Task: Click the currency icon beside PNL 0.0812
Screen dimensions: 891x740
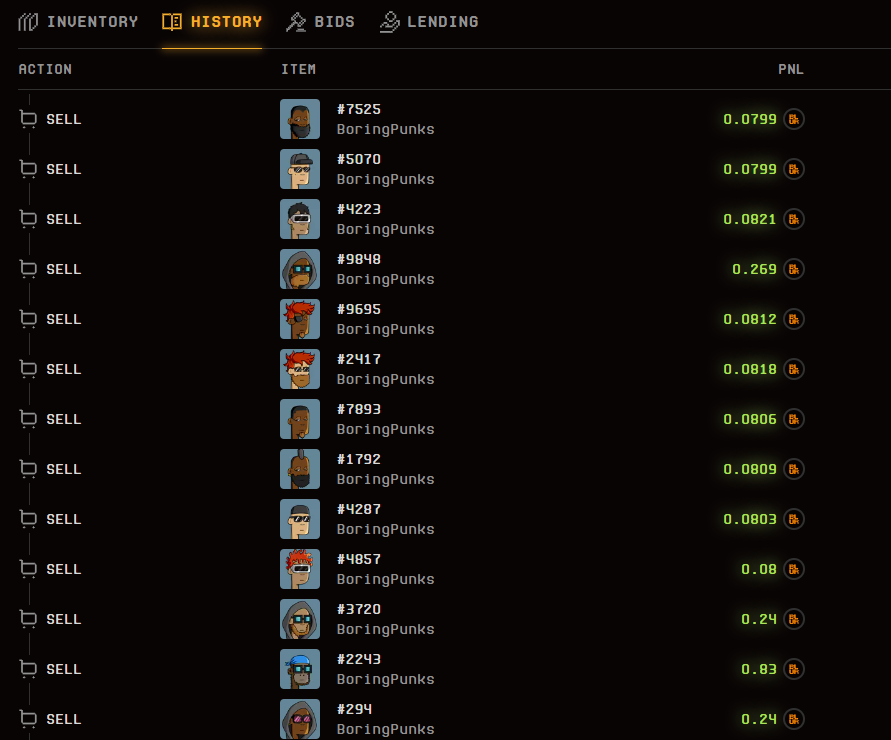Action: tap(794, 319)
